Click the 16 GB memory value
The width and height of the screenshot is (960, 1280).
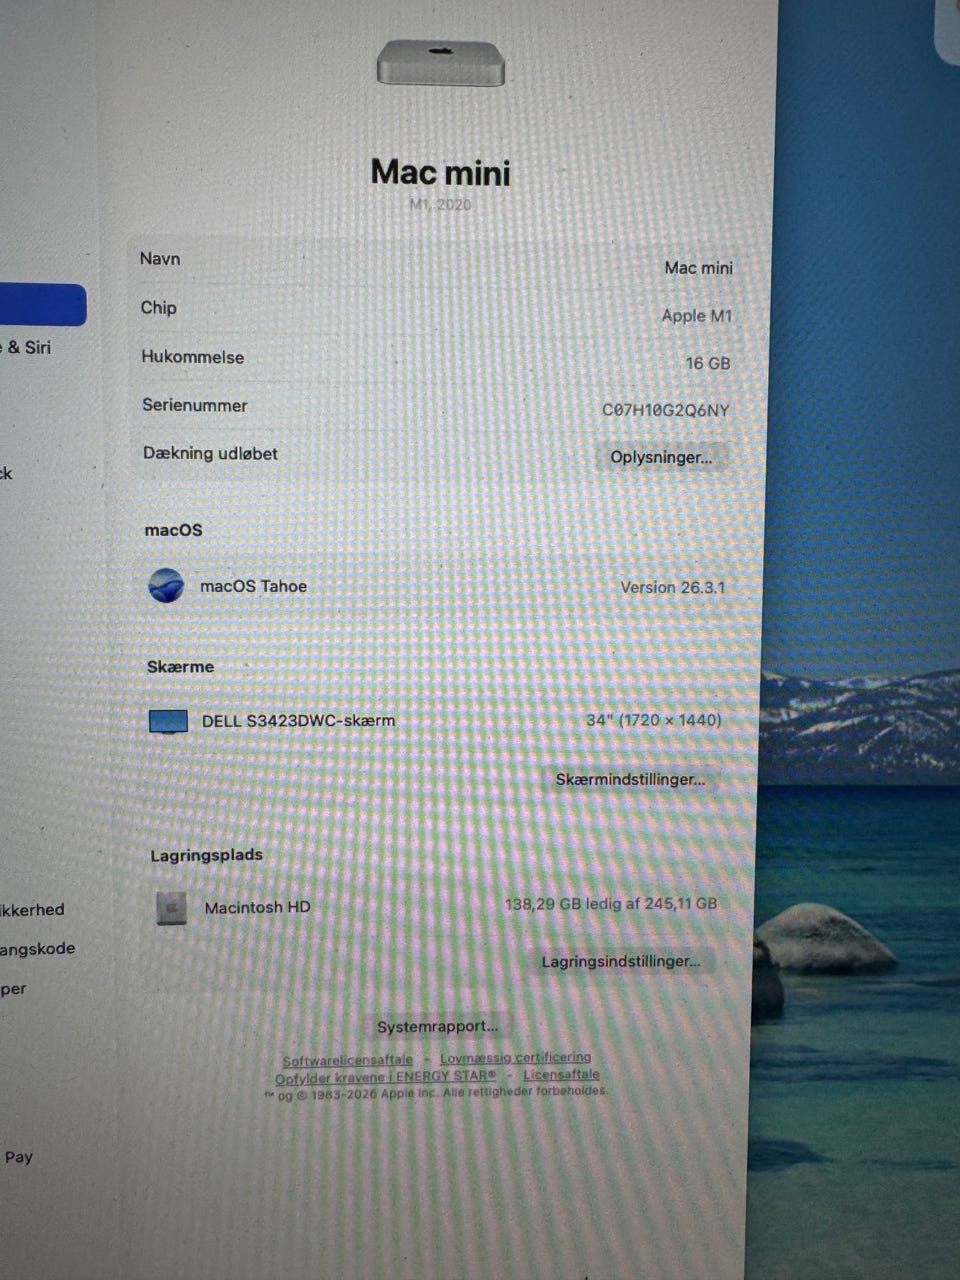(x=708, y=363)
